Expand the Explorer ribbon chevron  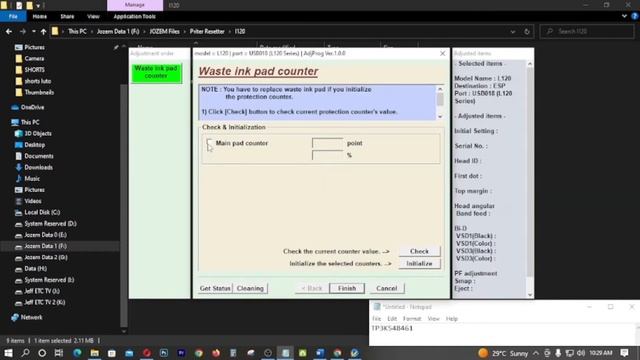tap(624, 16)
